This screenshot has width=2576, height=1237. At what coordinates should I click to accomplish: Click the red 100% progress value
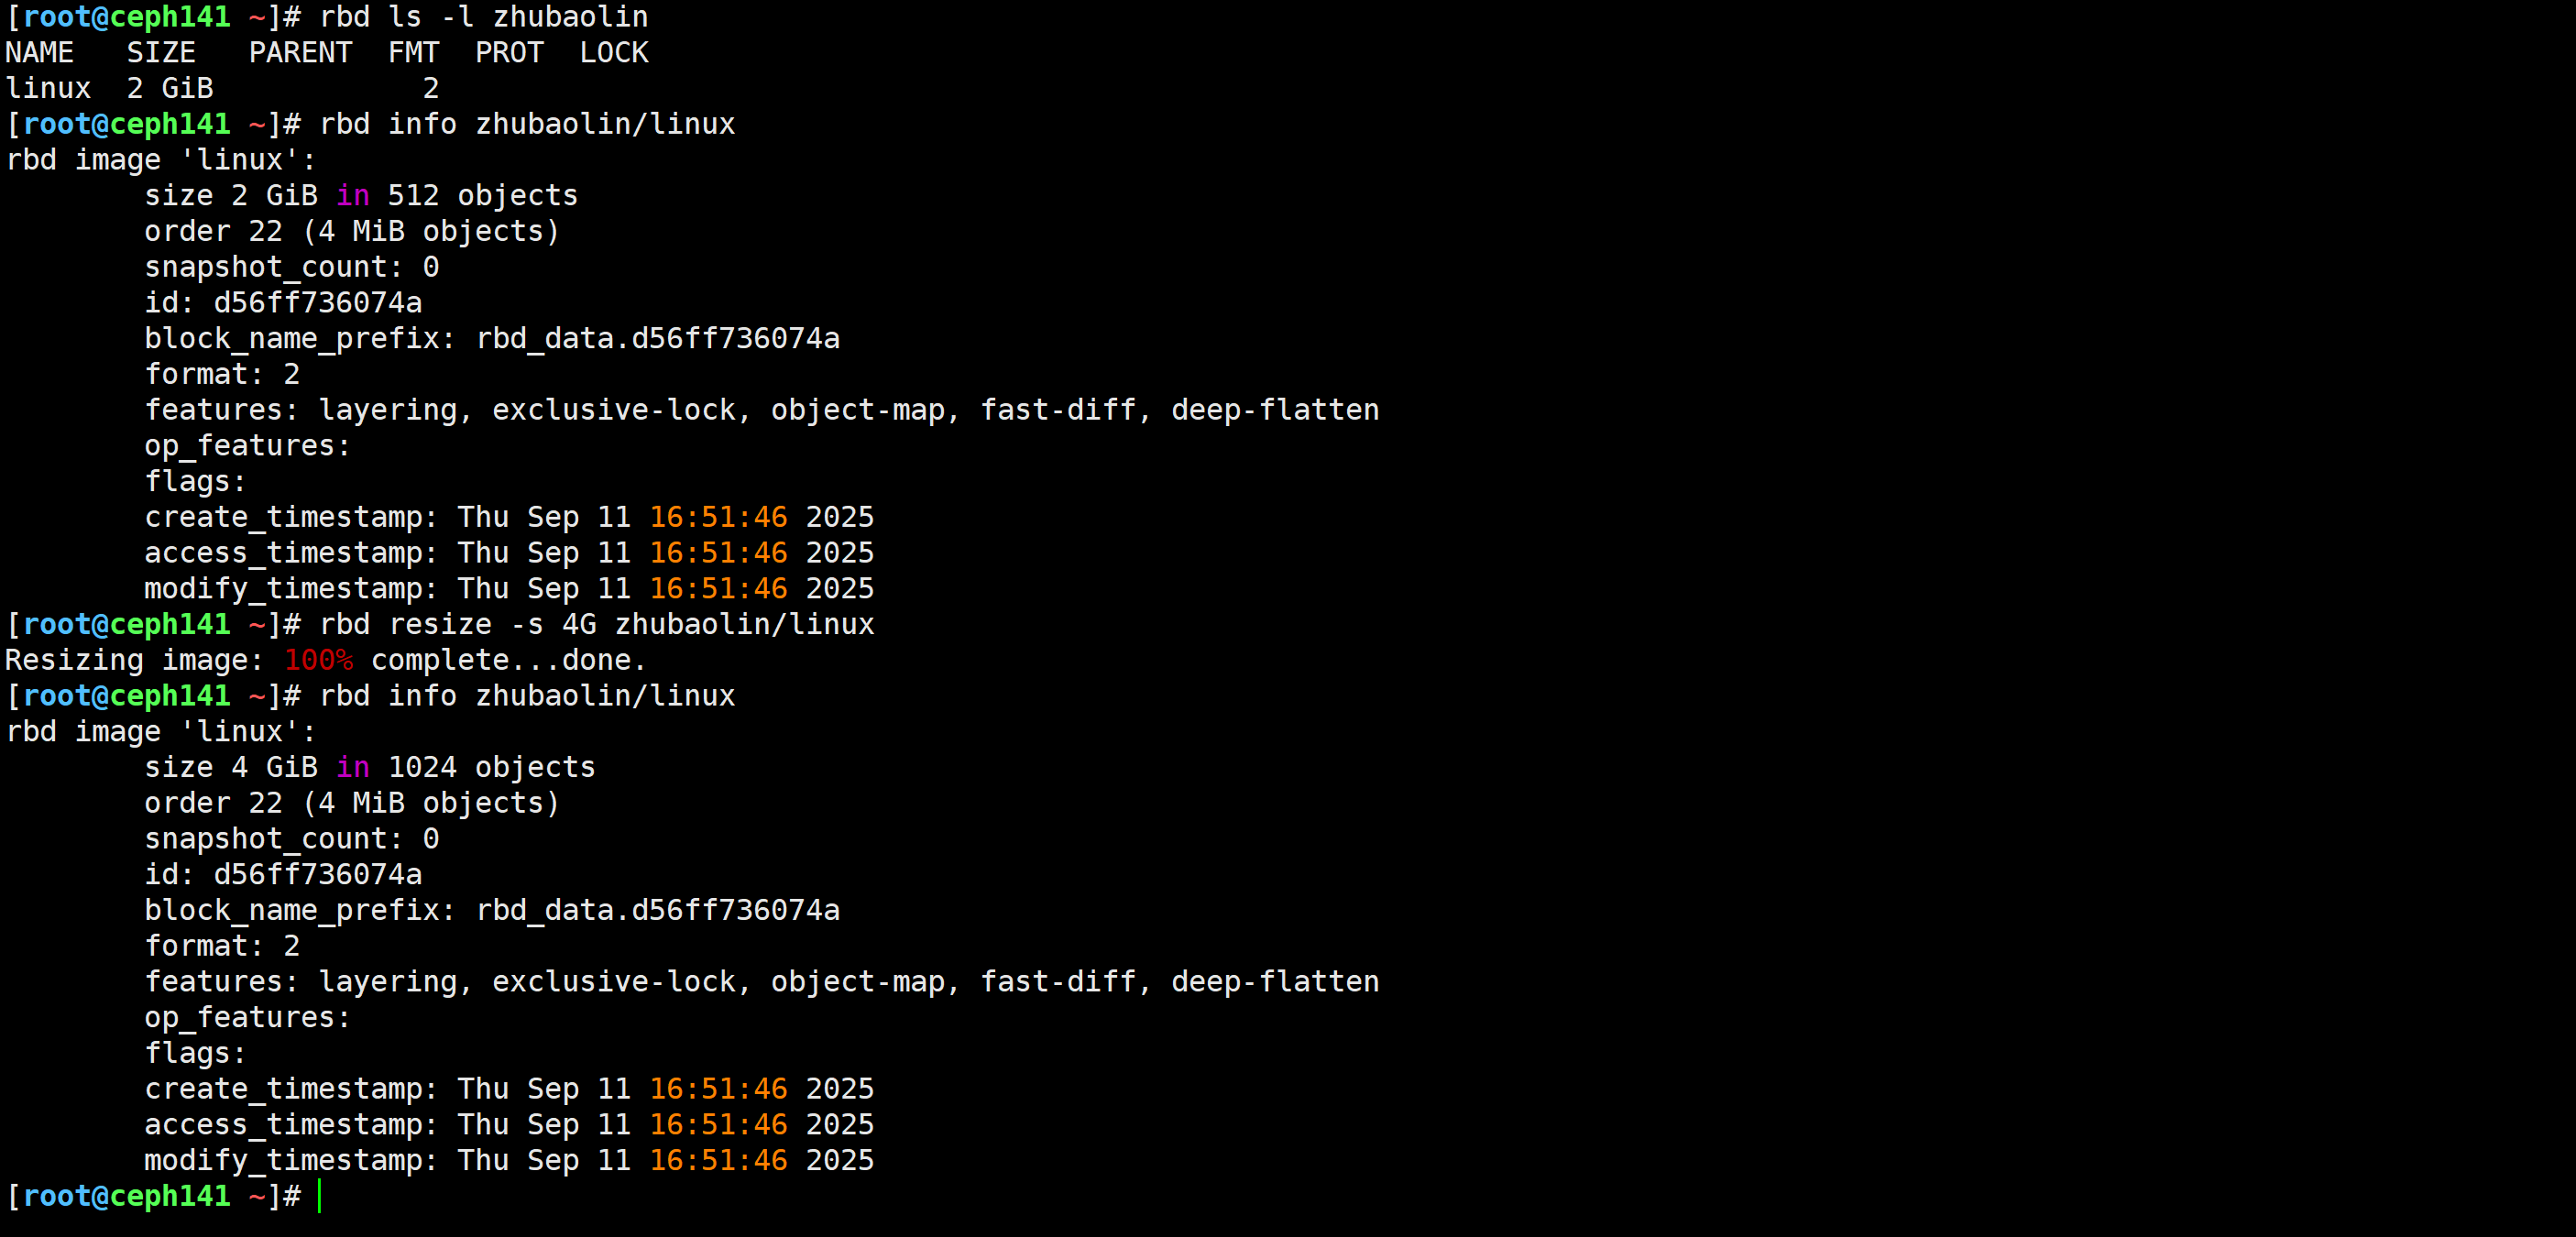pyautogui.click(x=318, y=661)
